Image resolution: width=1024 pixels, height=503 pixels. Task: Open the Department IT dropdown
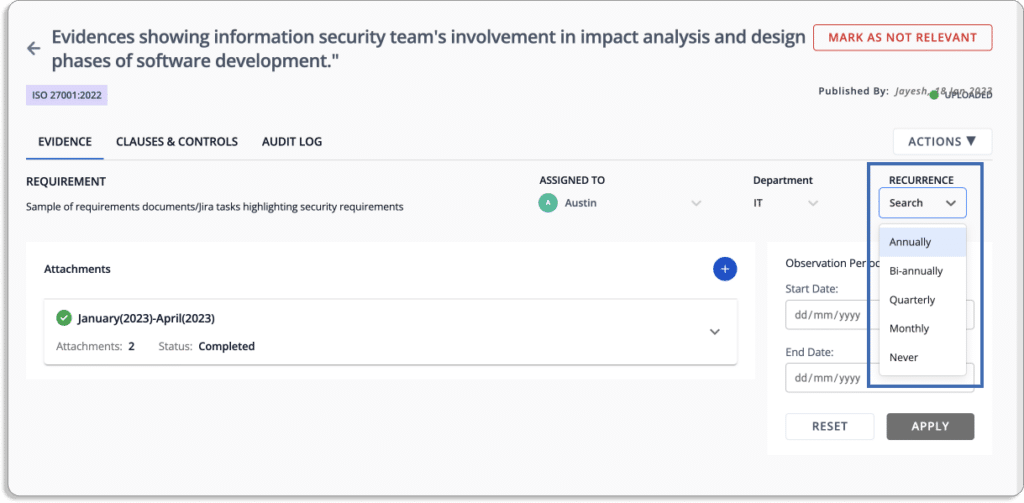pyautogui.click(x=786, y=203)
